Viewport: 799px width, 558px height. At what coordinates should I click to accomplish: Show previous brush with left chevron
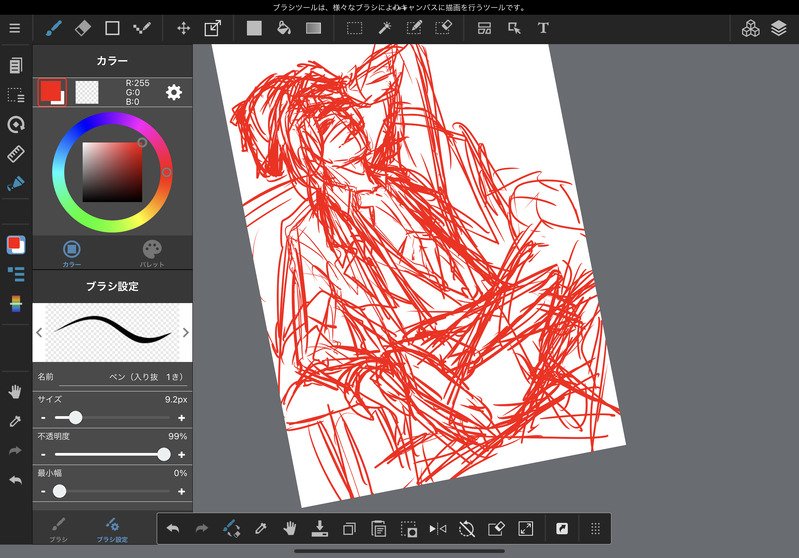(x=39, y=333)
